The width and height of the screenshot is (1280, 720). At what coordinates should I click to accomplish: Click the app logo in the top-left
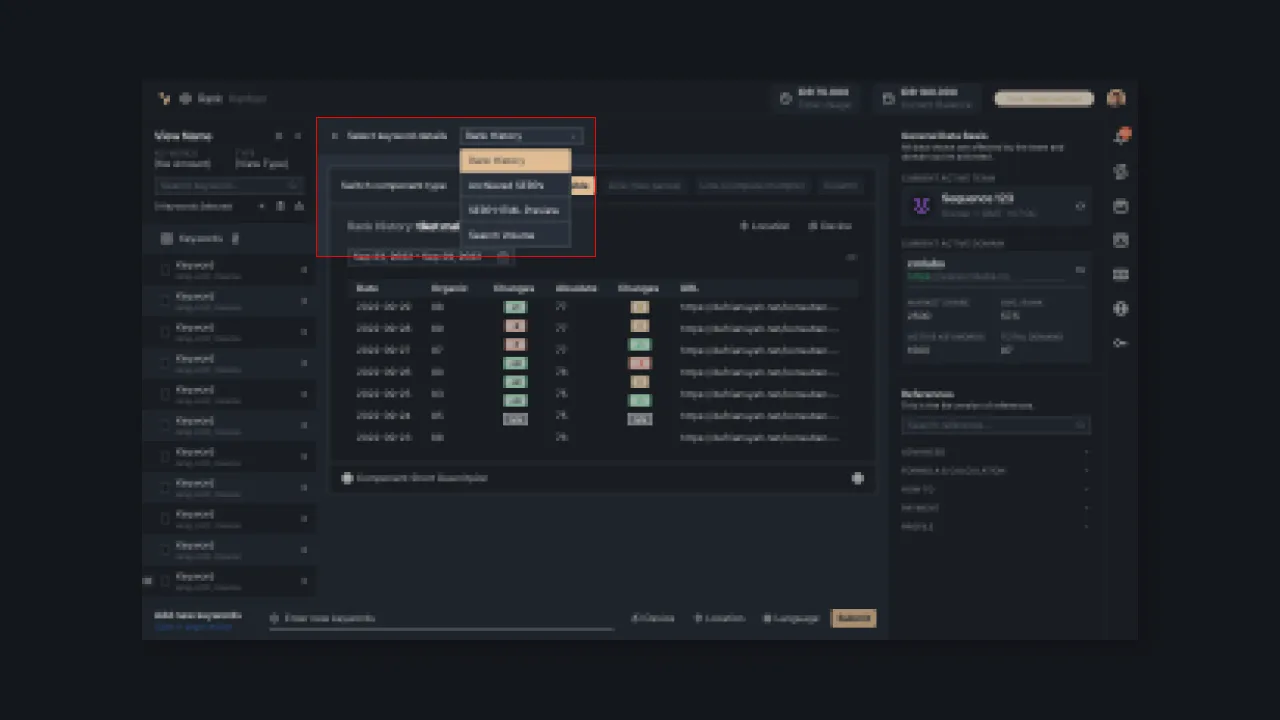tap(164, 98)
